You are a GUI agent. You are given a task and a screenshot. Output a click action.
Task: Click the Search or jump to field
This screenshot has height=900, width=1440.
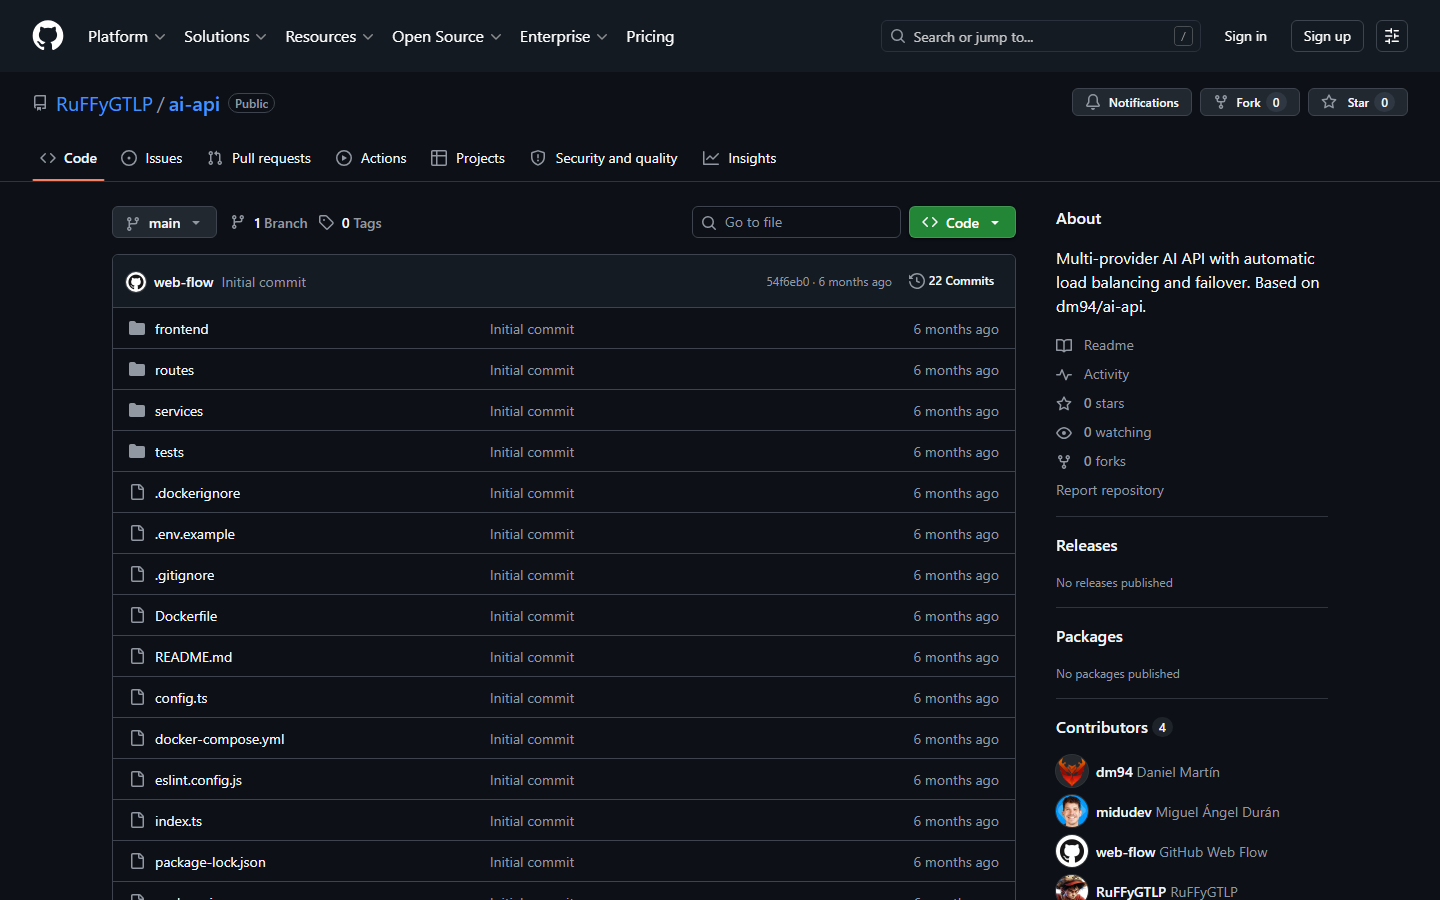1040,36
